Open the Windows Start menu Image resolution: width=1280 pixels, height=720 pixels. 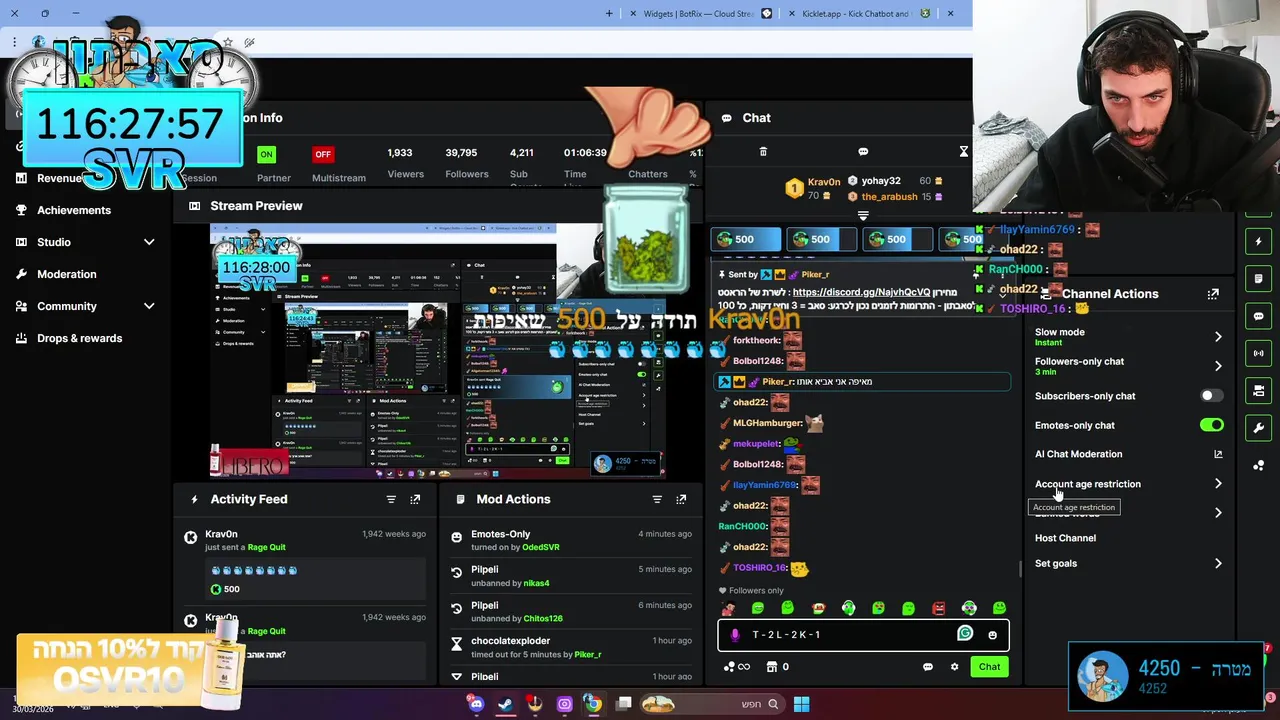[801, 704]
